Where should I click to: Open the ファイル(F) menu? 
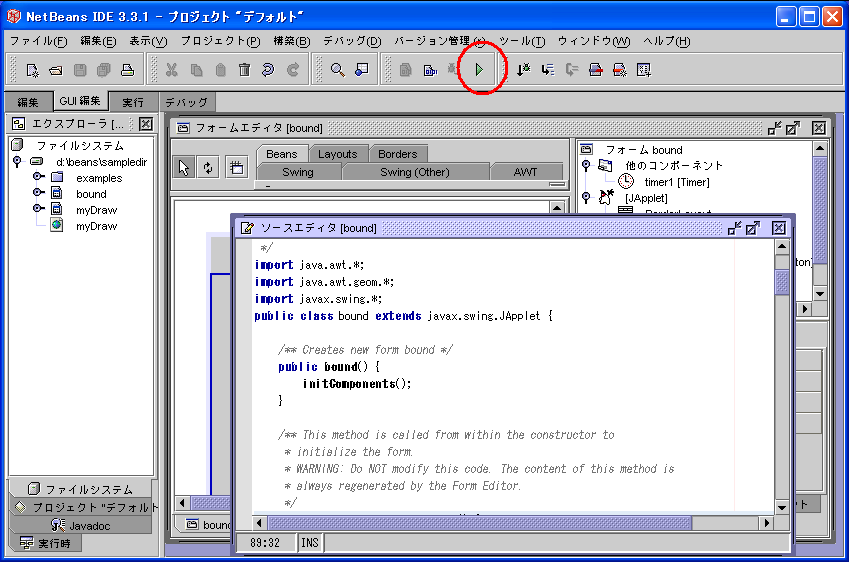(x=38, y=41)
